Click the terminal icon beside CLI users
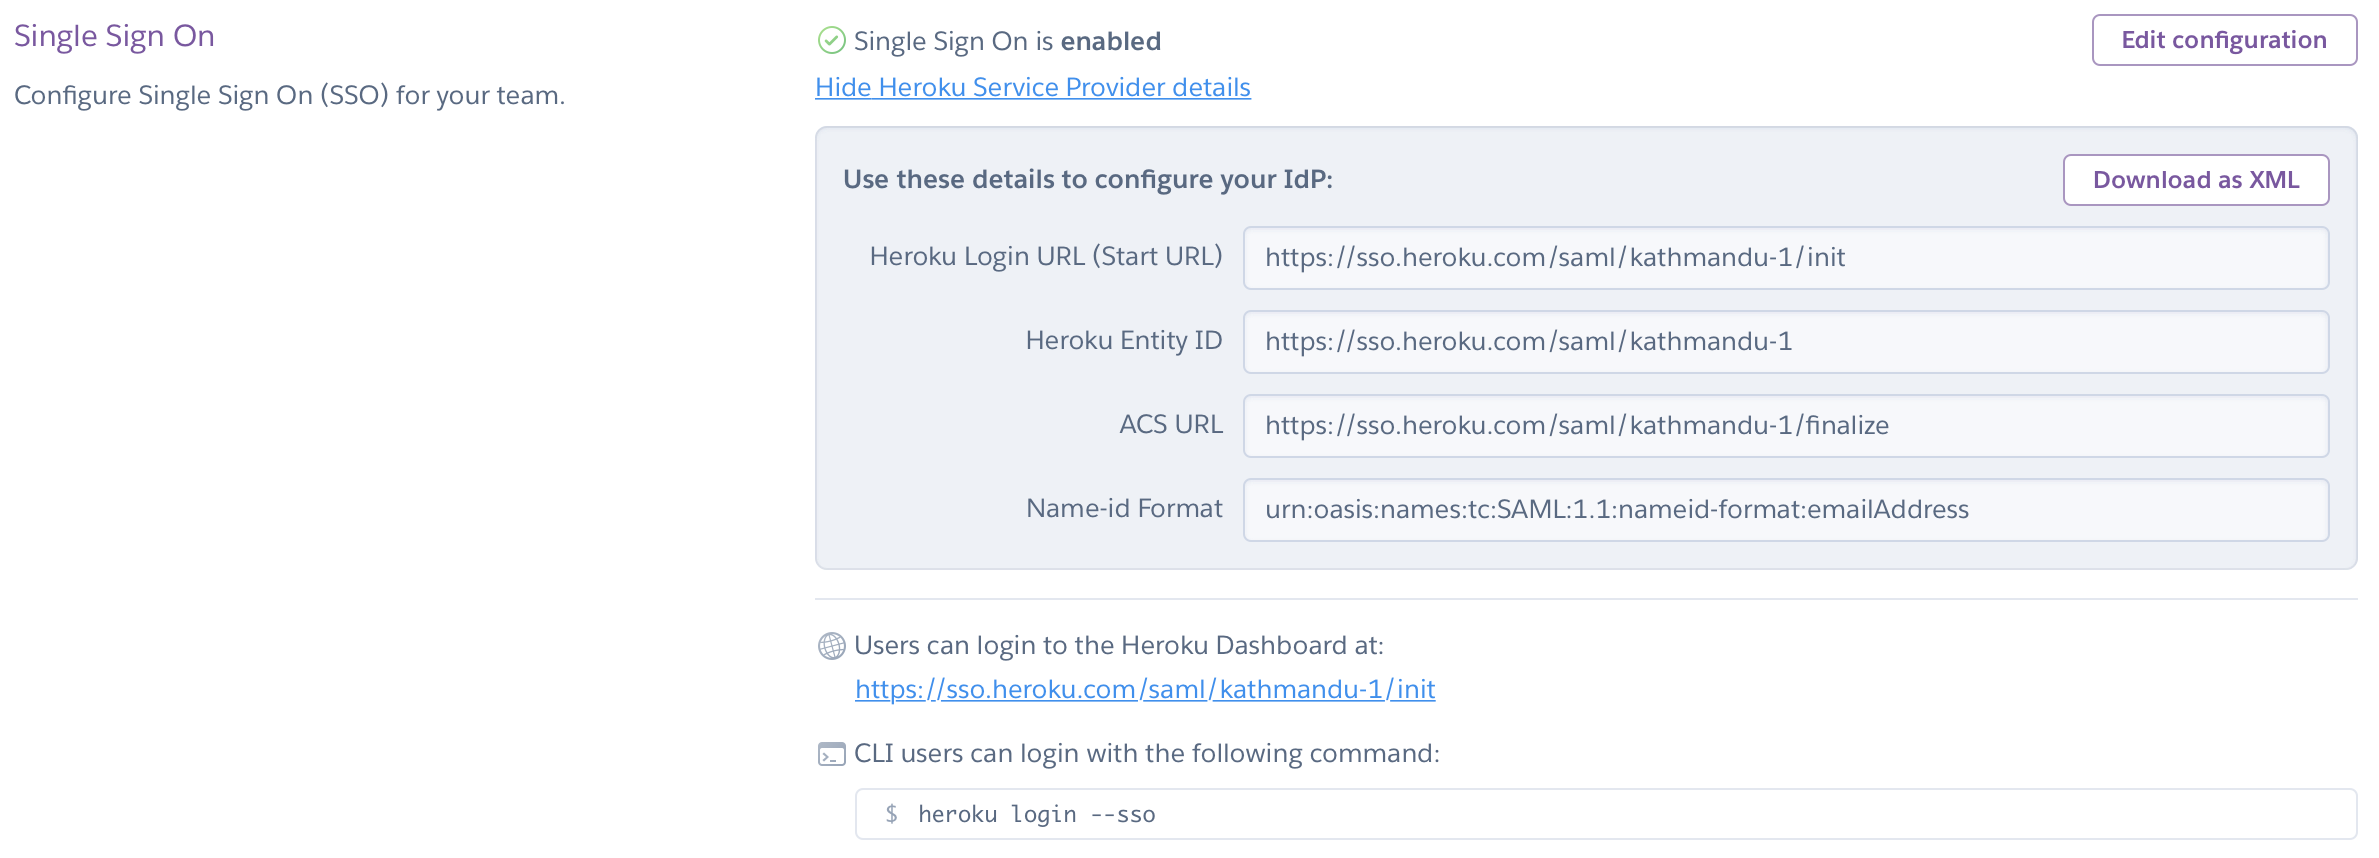Screen dimensions: 2379x858 [831, 754]
